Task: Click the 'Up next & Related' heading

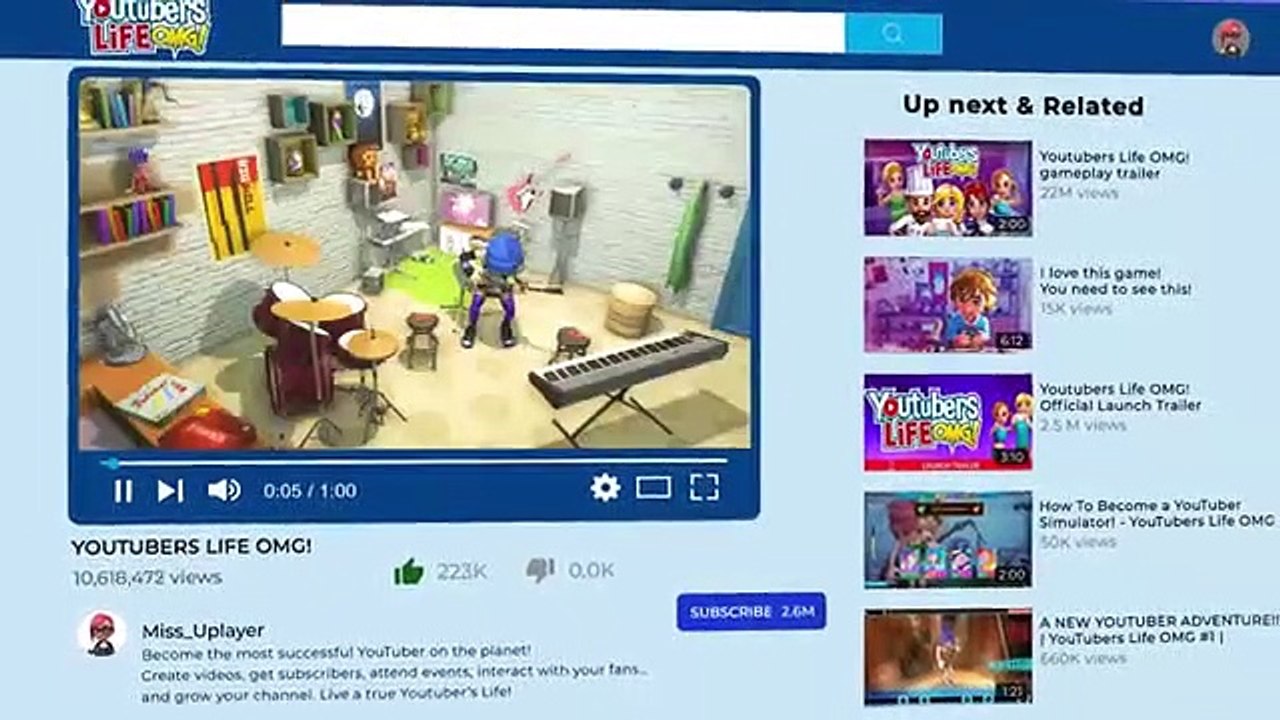Action: pyautogui.click(x=1023, y=105)
